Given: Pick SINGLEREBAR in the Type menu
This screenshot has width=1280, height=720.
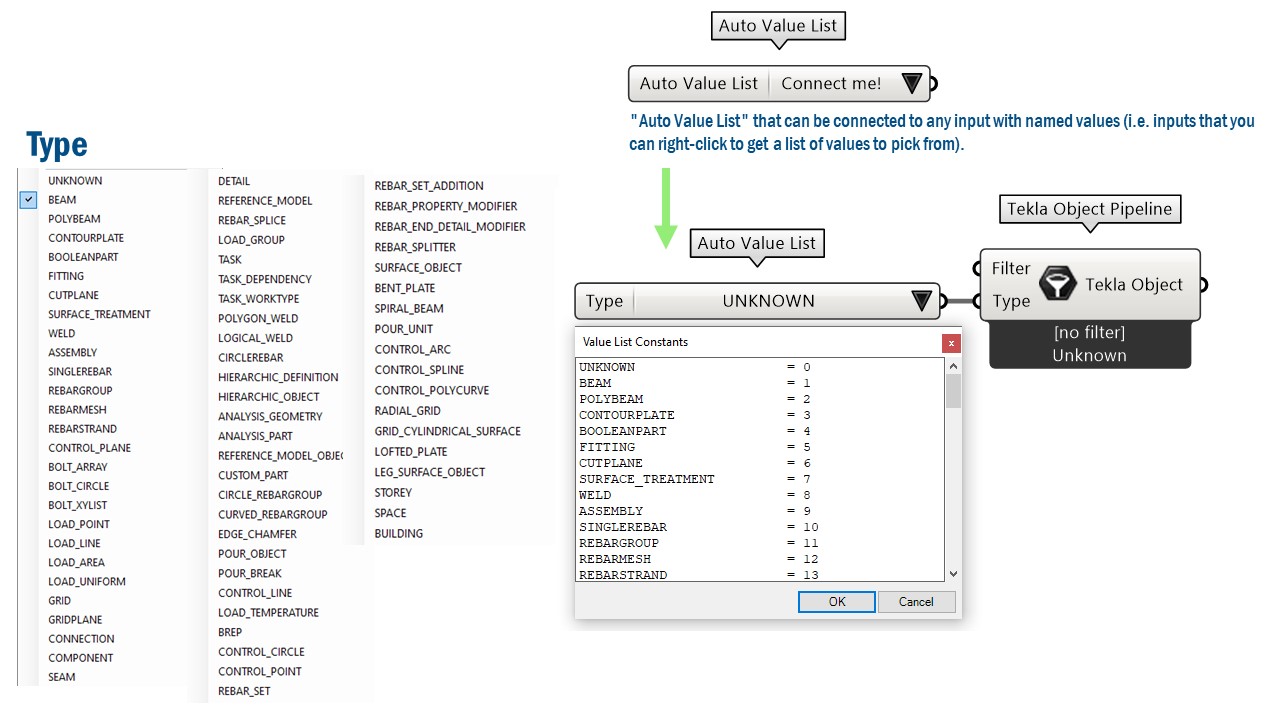Looking at the screenshot, I should [80, 371].
